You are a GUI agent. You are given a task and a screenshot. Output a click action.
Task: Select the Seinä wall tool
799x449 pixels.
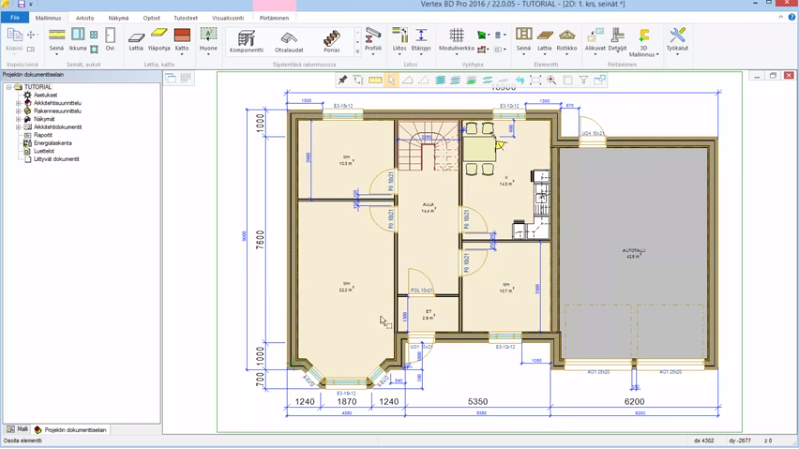tap(56, 38)
